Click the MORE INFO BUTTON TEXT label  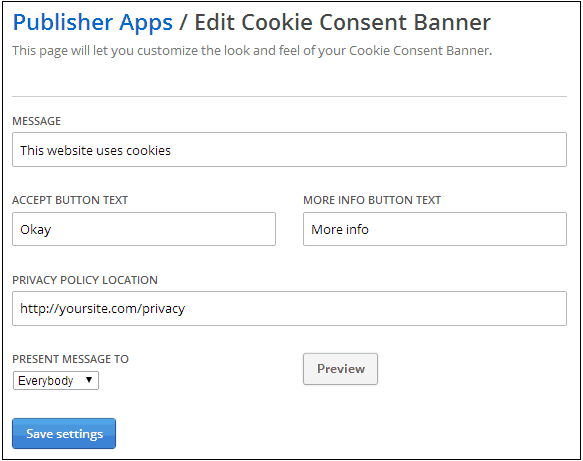pyautogui.click(x=372, y=200)
